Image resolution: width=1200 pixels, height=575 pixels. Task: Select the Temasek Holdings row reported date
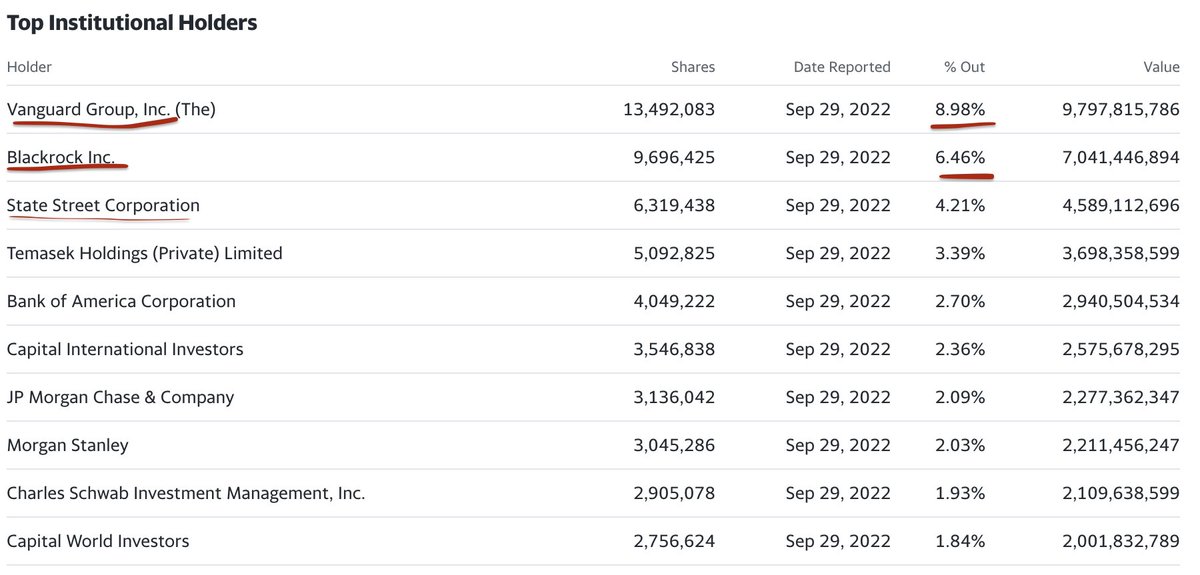coord(838,253)
